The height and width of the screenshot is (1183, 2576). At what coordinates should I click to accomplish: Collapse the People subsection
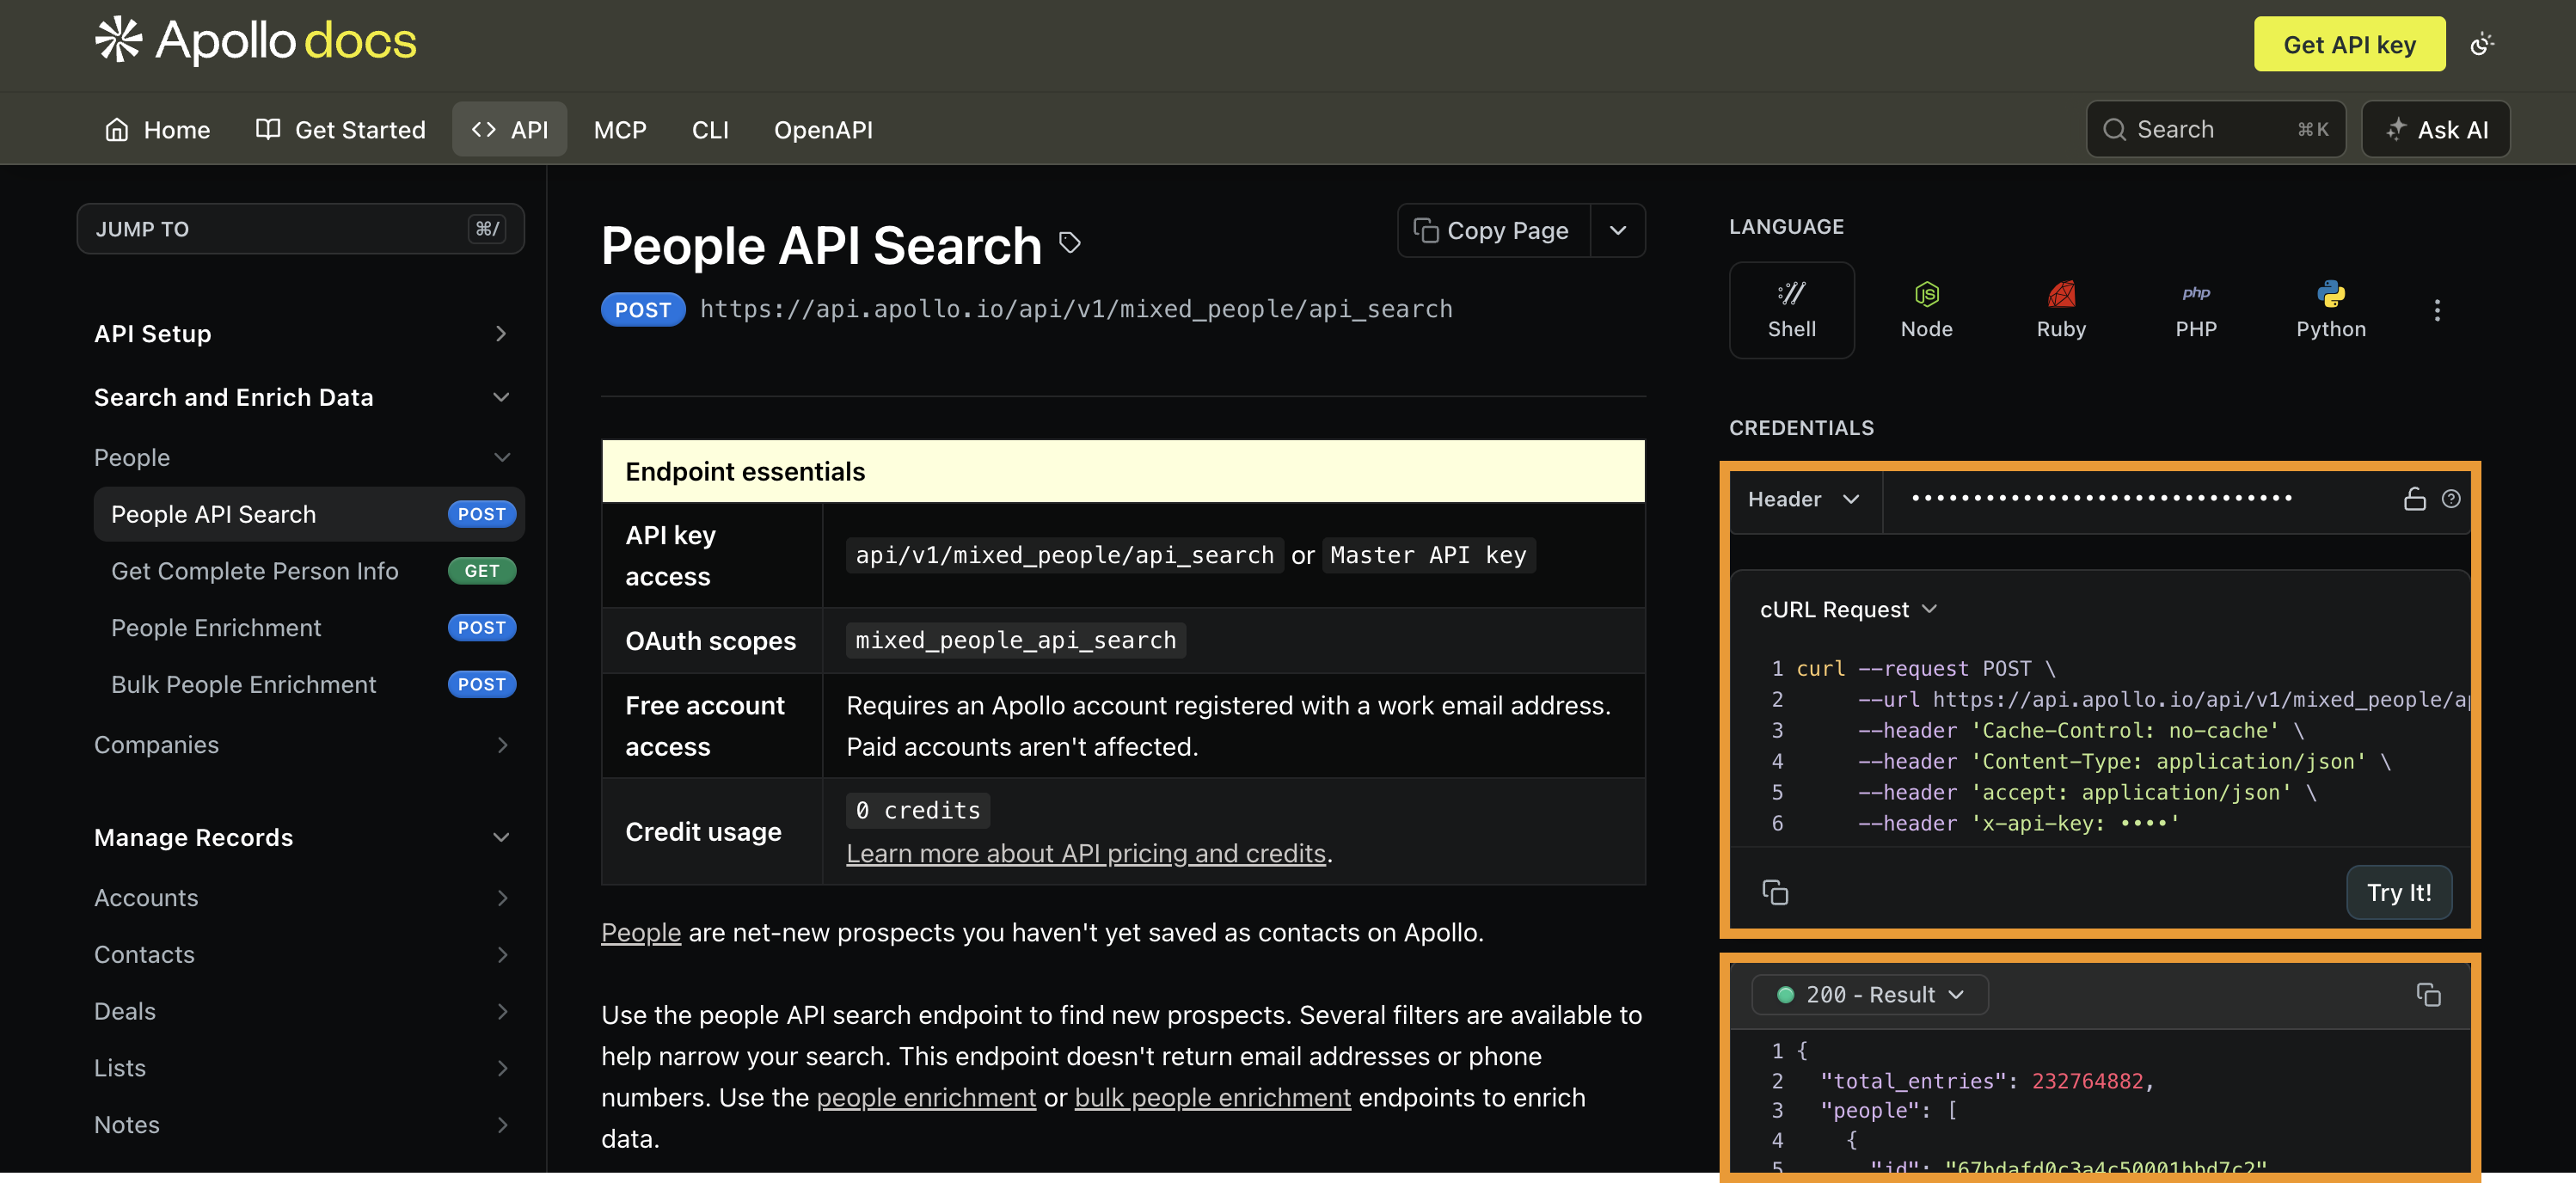301,457
